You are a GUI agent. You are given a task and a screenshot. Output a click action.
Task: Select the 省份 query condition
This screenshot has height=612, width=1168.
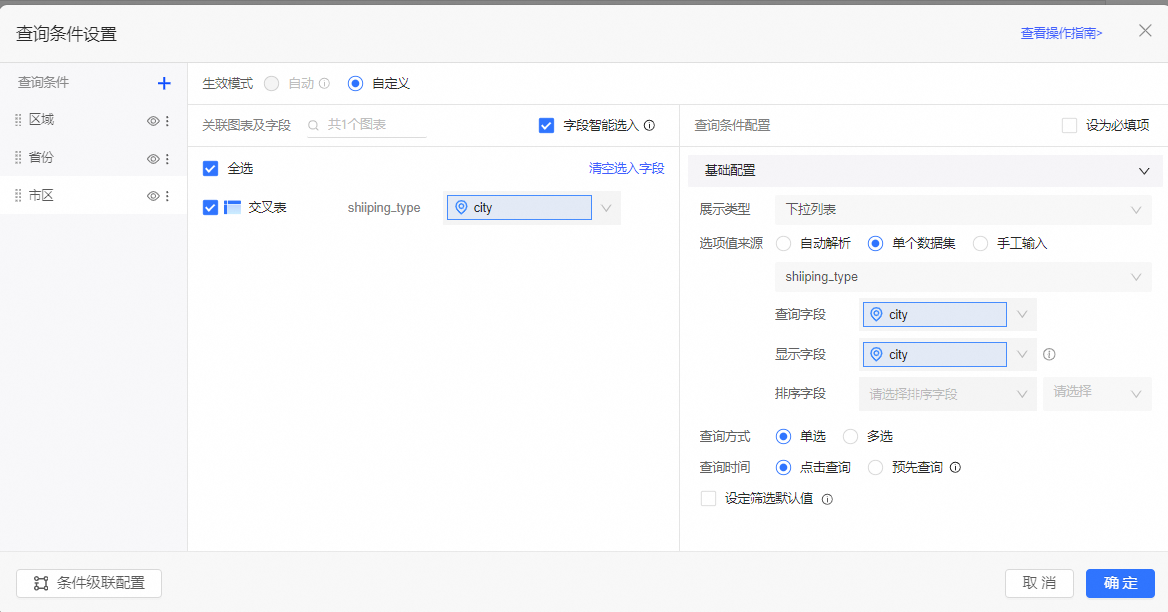tap(42, 158)
